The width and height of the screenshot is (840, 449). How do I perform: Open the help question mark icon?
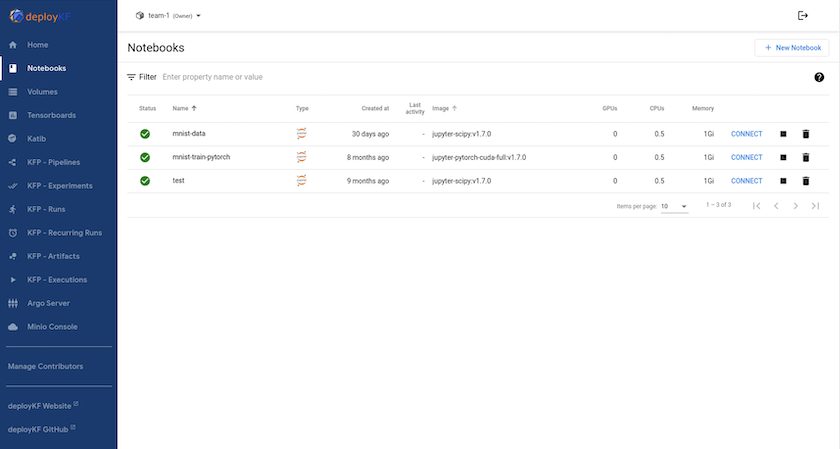tap(819, 77)
